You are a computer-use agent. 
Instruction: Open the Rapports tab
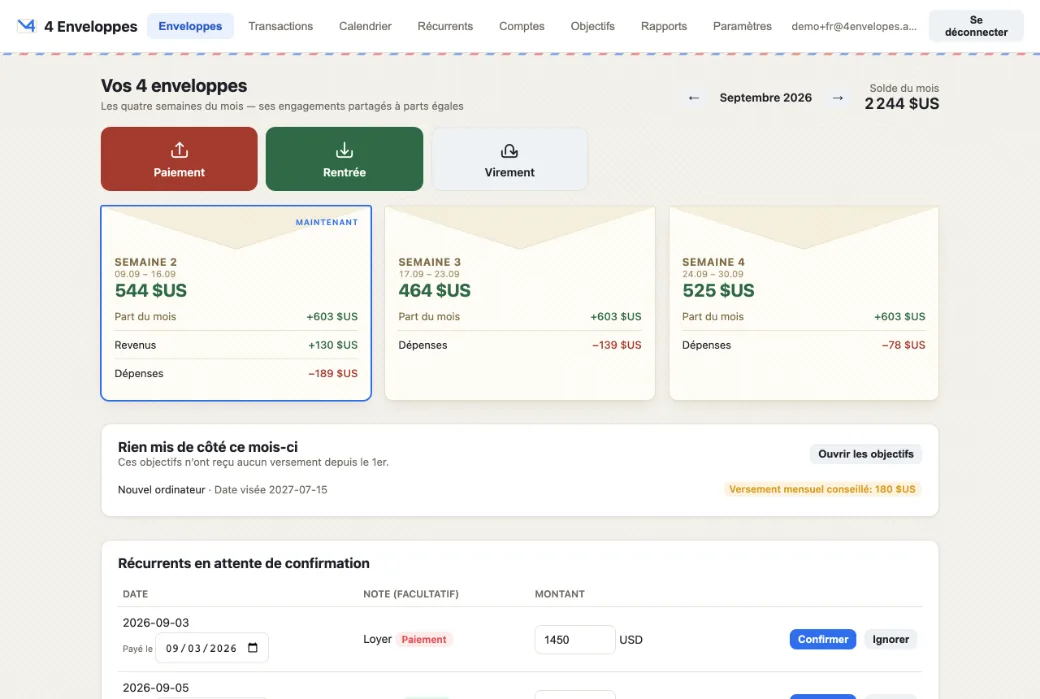click(x=663, y=26)
